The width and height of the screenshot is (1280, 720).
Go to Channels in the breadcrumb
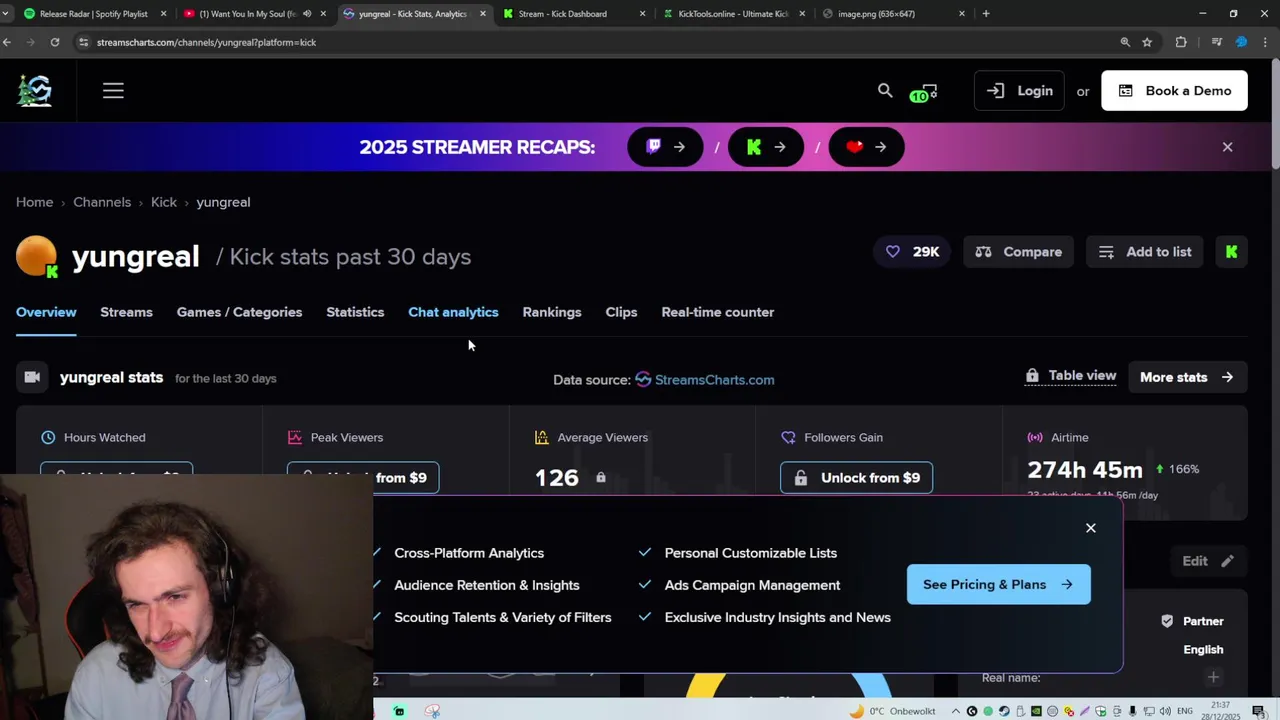coord(102,202)
